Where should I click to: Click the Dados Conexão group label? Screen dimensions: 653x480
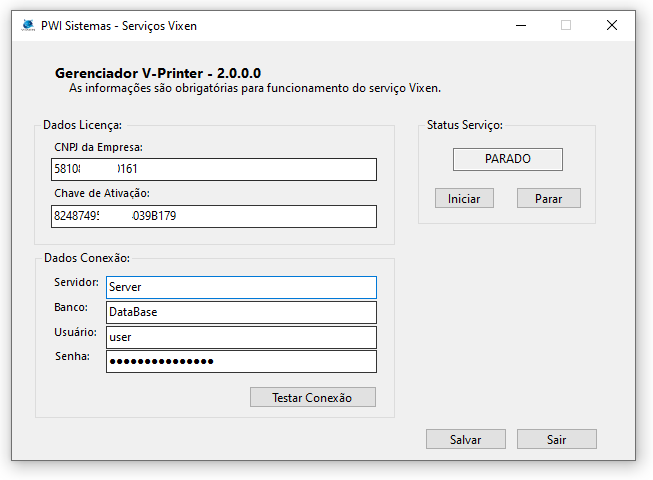tap(87, 258)
